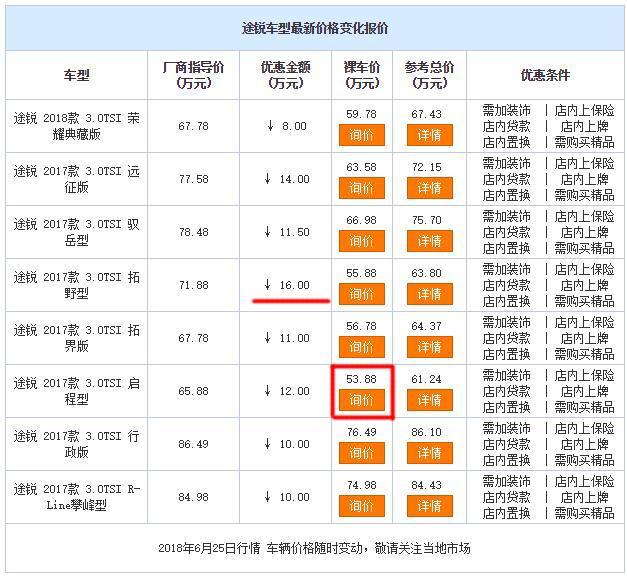627x576 pixels.
Task: Click the 厂商指导价 column header
Action: click(194, 75)
